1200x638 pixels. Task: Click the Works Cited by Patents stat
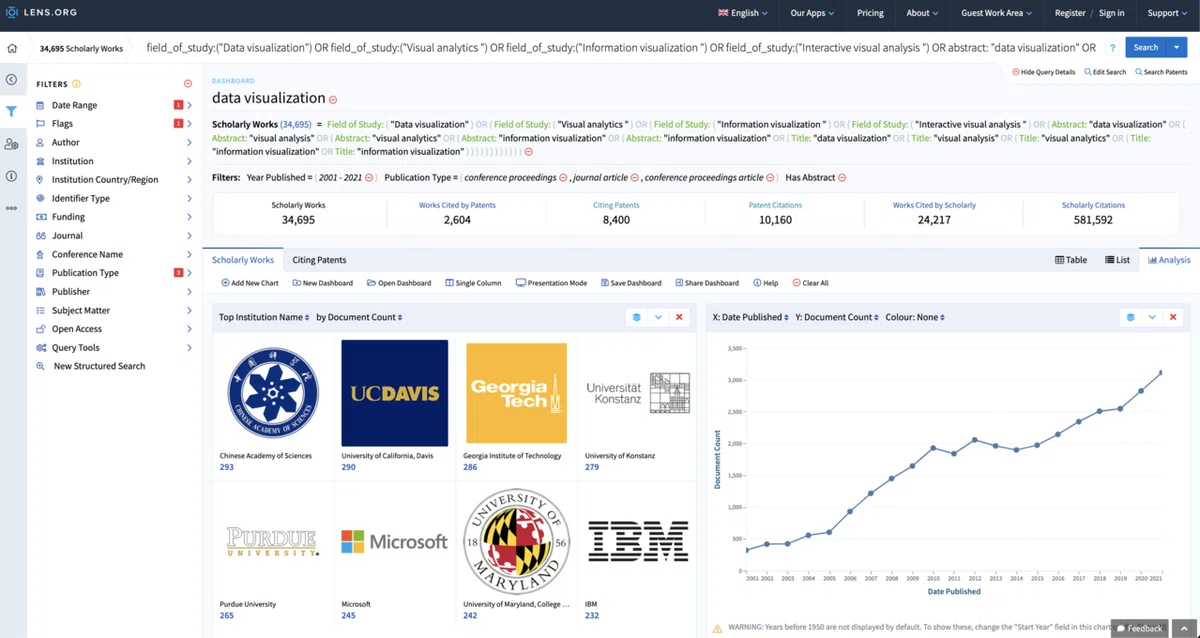pyautogui.click(x=457, y=212)
